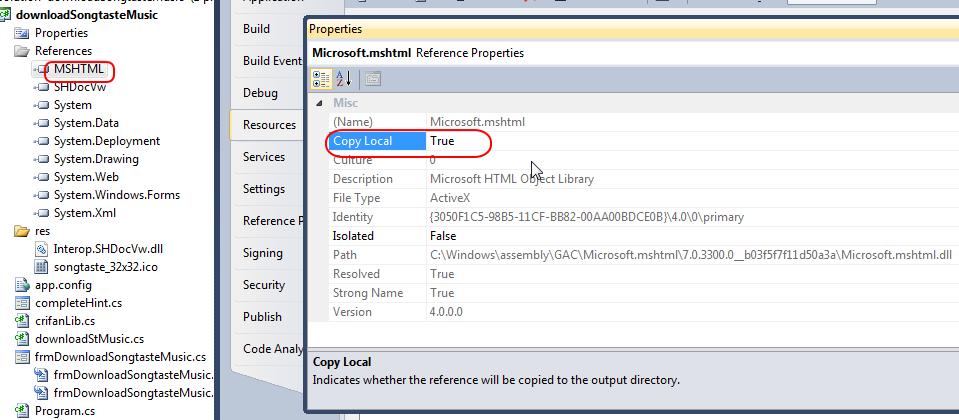This screenshot has height=420, width=959.
Task: Click the crifanLib.cs file icon
Action: click(22, 320)
